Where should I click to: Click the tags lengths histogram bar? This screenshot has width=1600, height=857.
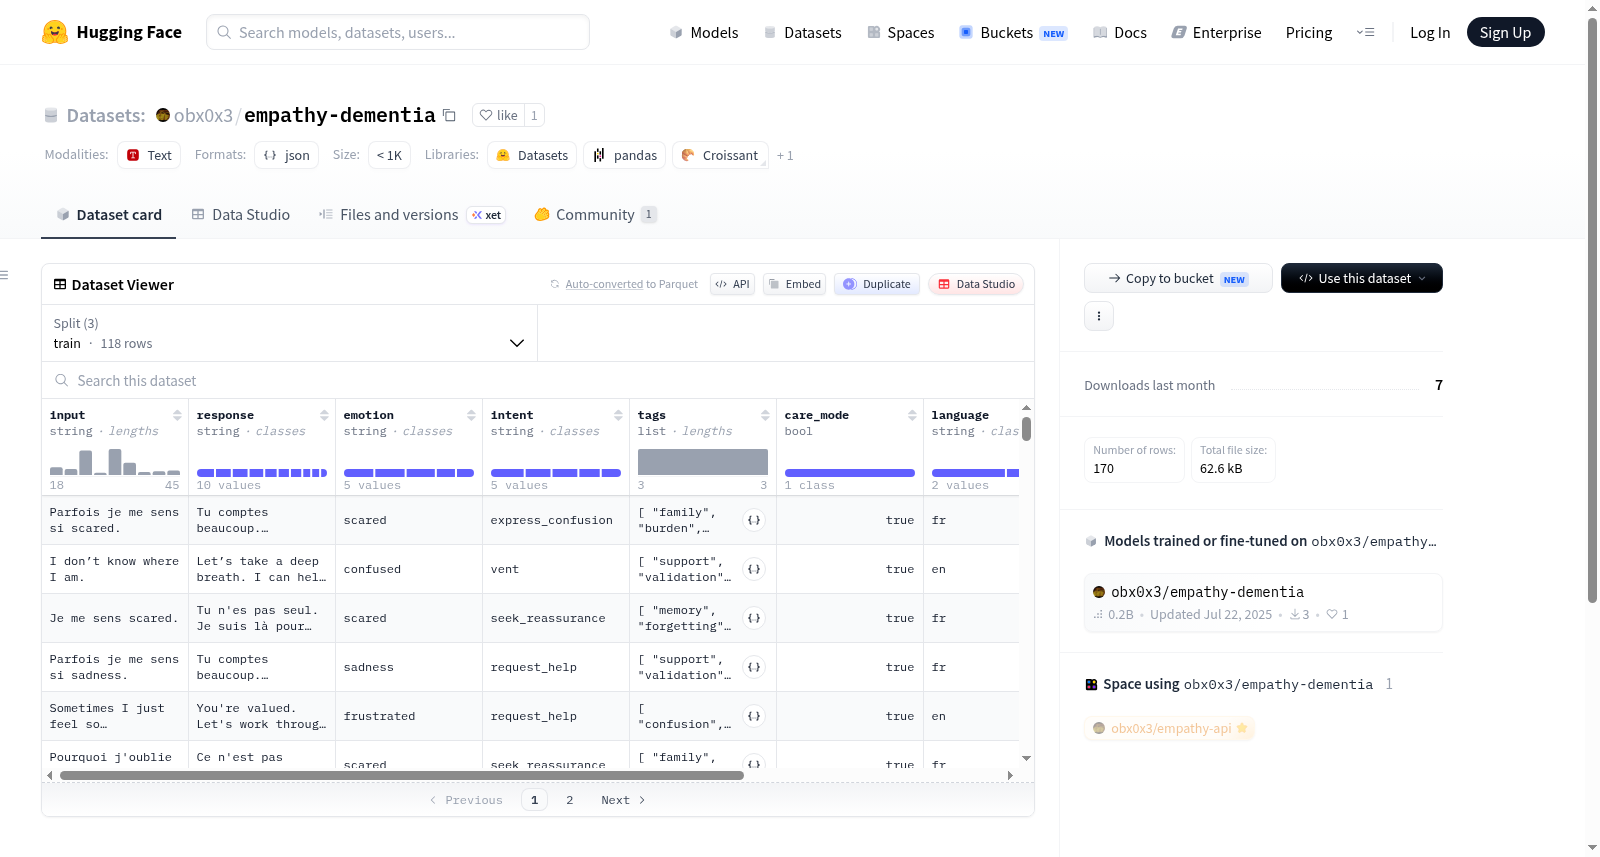coord(703,461)
